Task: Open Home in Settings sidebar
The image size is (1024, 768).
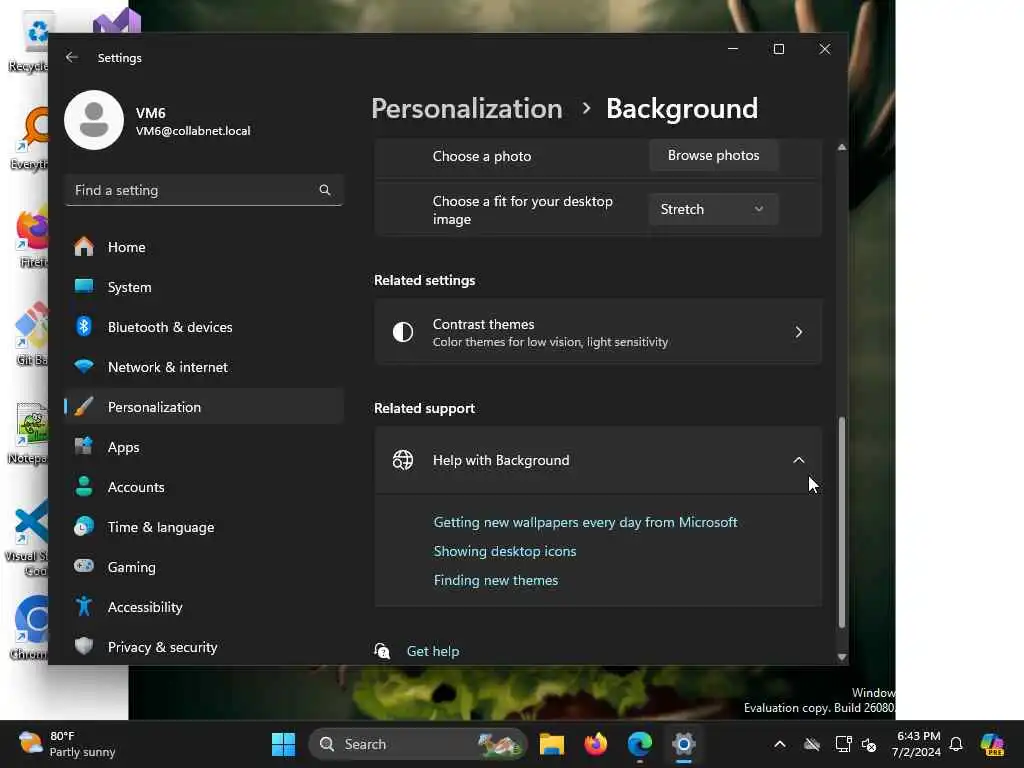Action: point(204,247)
